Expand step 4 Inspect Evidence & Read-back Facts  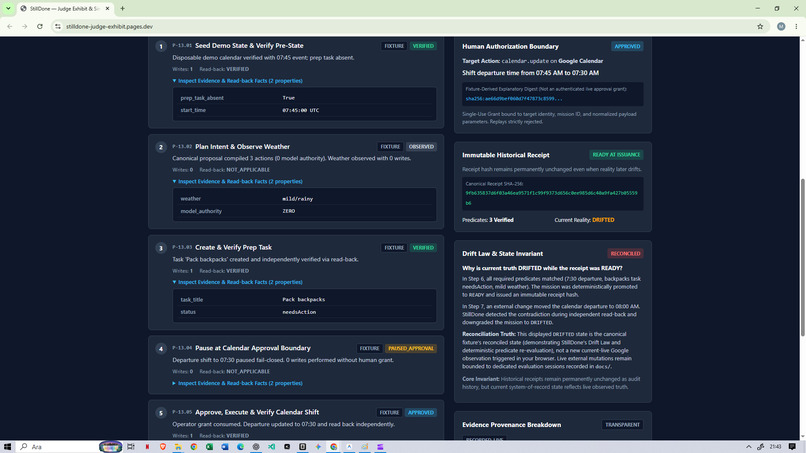click(x=237, y=383)
